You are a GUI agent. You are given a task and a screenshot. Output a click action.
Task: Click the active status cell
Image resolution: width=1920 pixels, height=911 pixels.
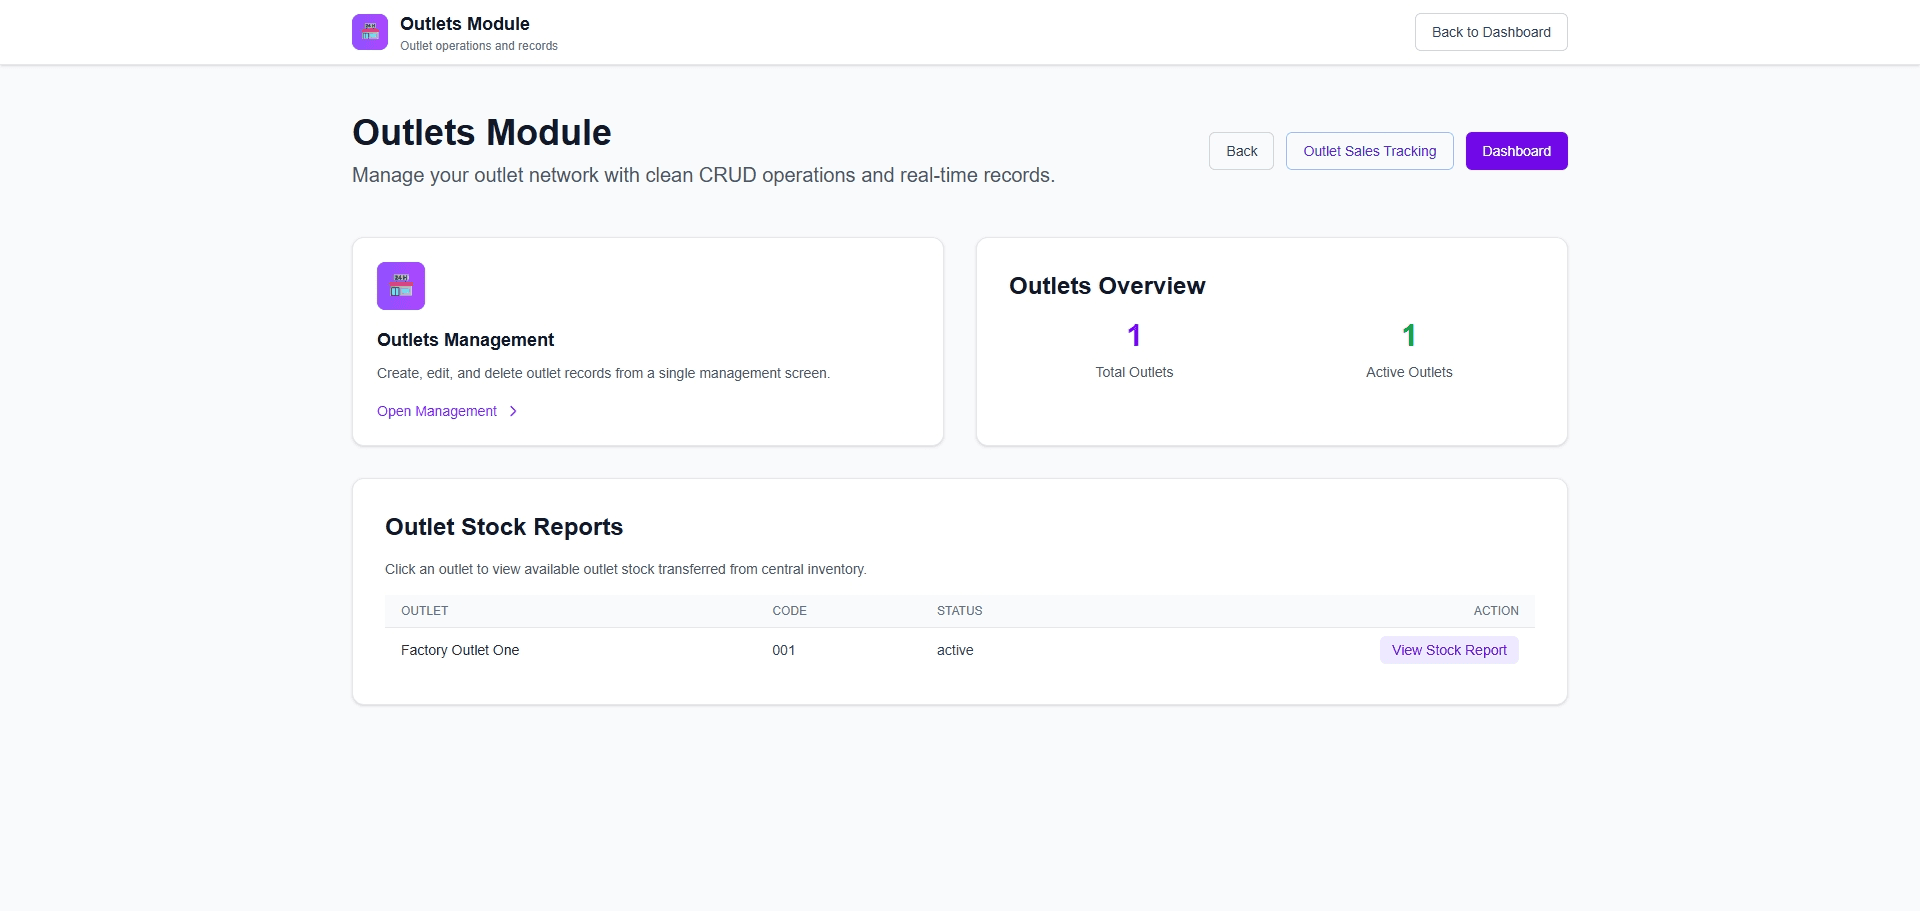pyautogui.click(x=954, y=650)
